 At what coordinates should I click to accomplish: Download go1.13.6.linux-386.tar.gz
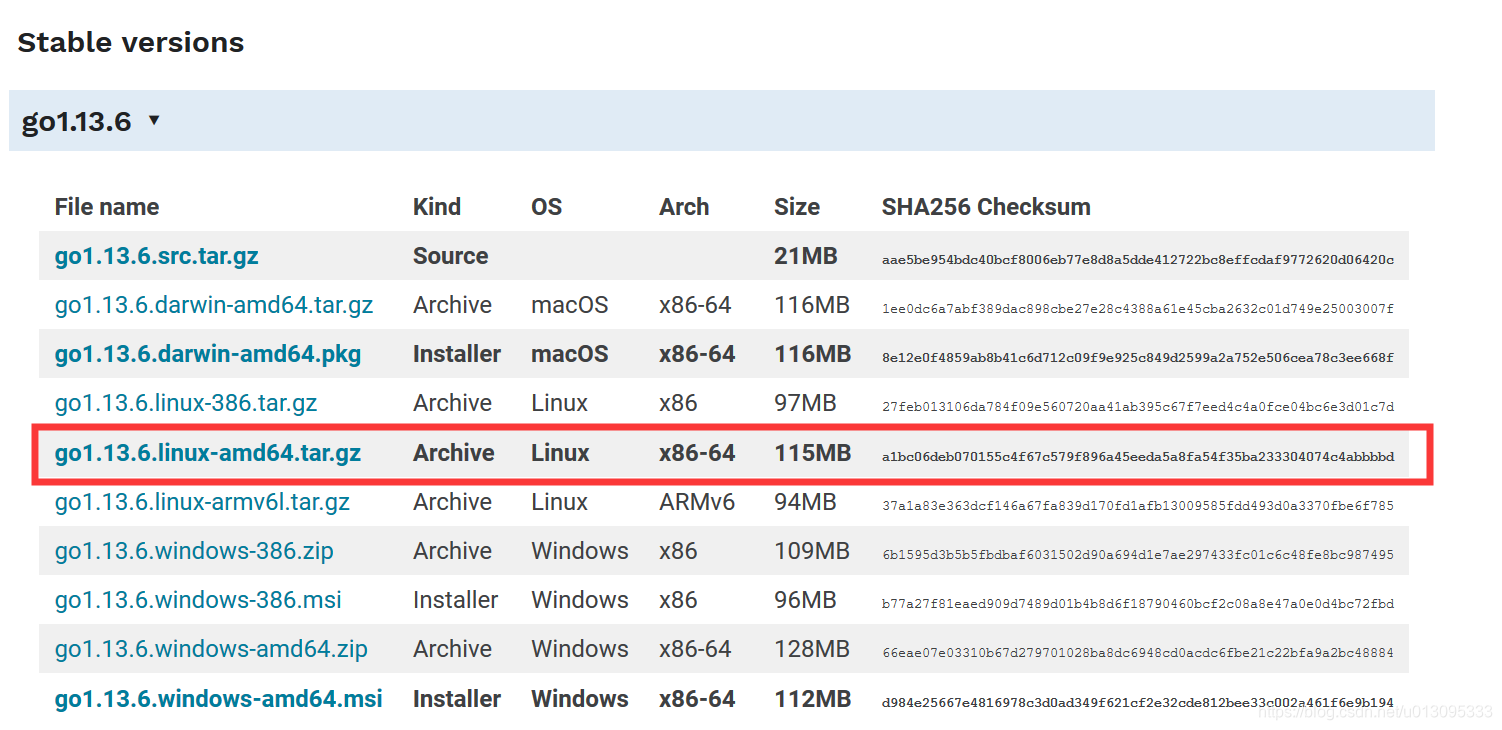(x=186, y=403)
